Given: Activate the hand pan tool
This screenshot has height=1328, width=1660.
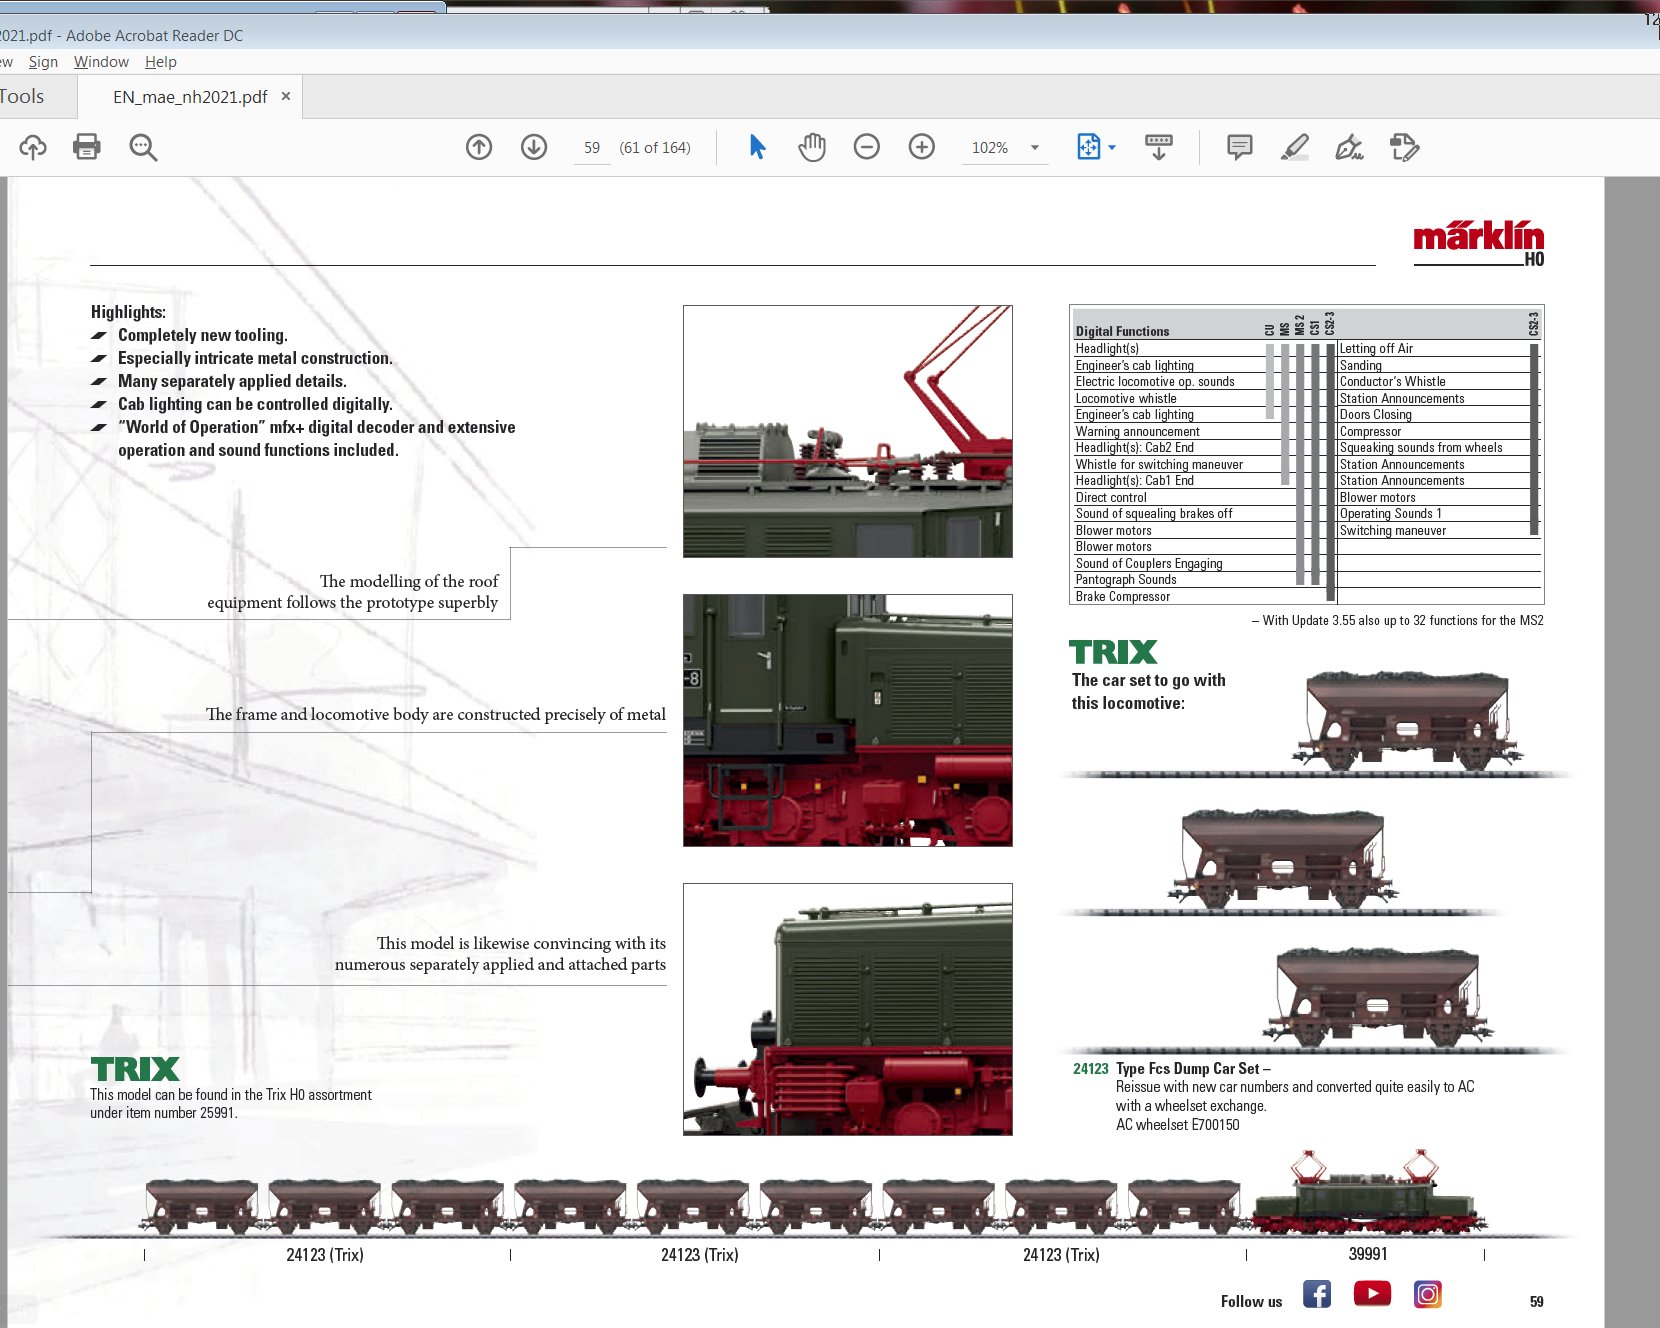Looking at the screenshot, I should (x=812, y=147).
